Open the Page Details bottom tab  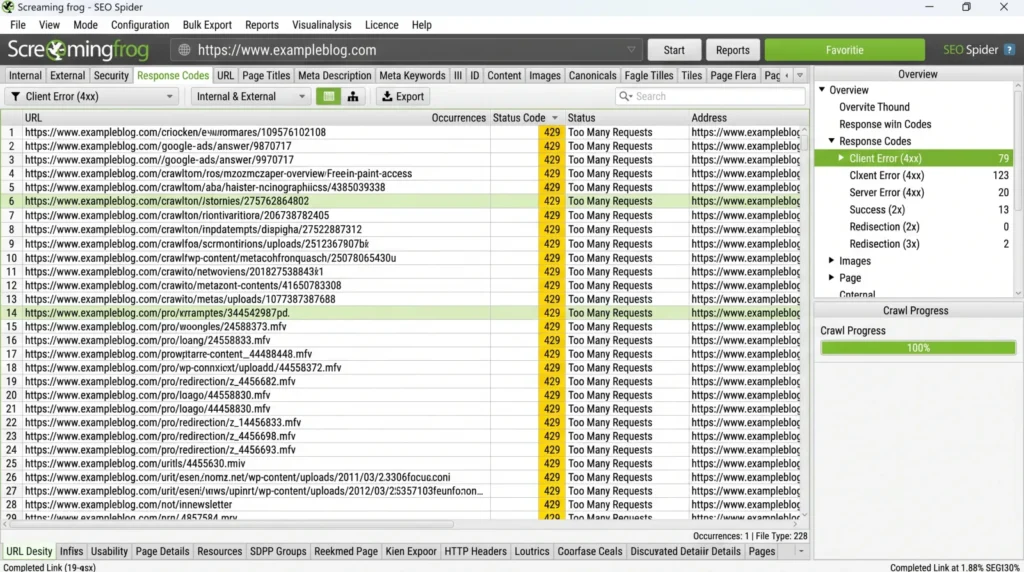tap(162, 551)
